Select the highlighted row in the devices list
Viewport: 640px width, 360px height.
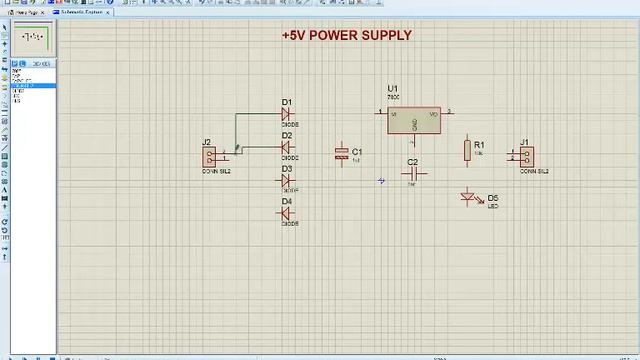click(33, 86)
